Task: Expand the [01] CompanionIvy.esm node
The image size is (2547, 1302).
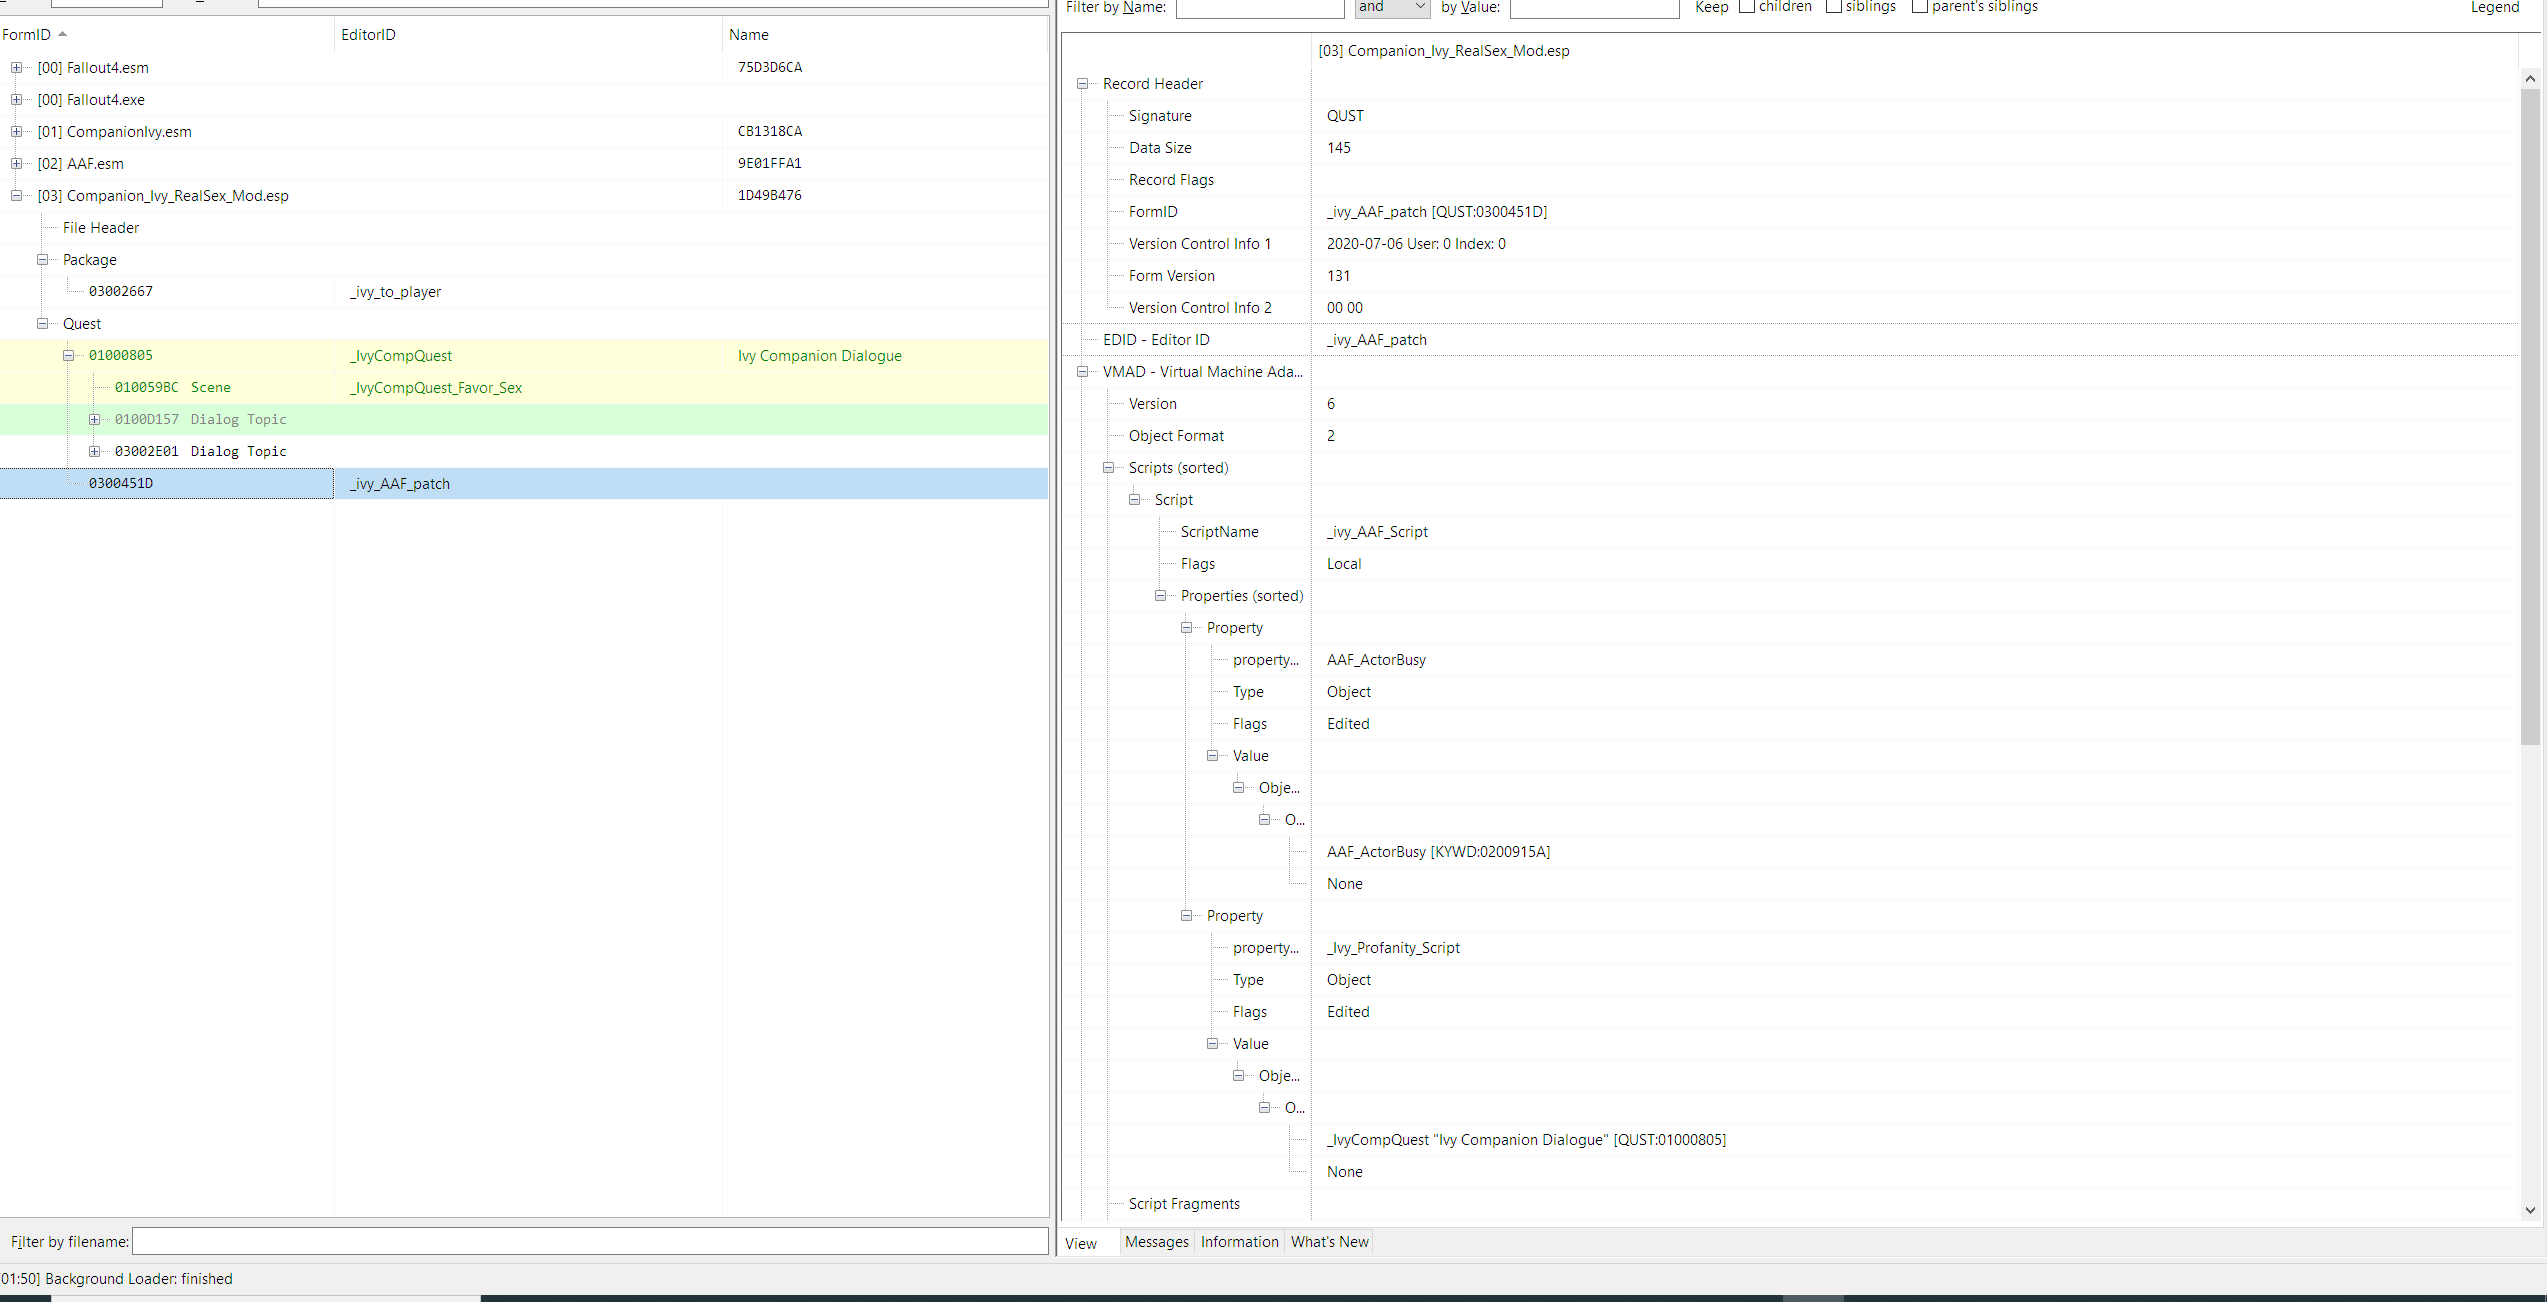Action: tap(16, 132)
